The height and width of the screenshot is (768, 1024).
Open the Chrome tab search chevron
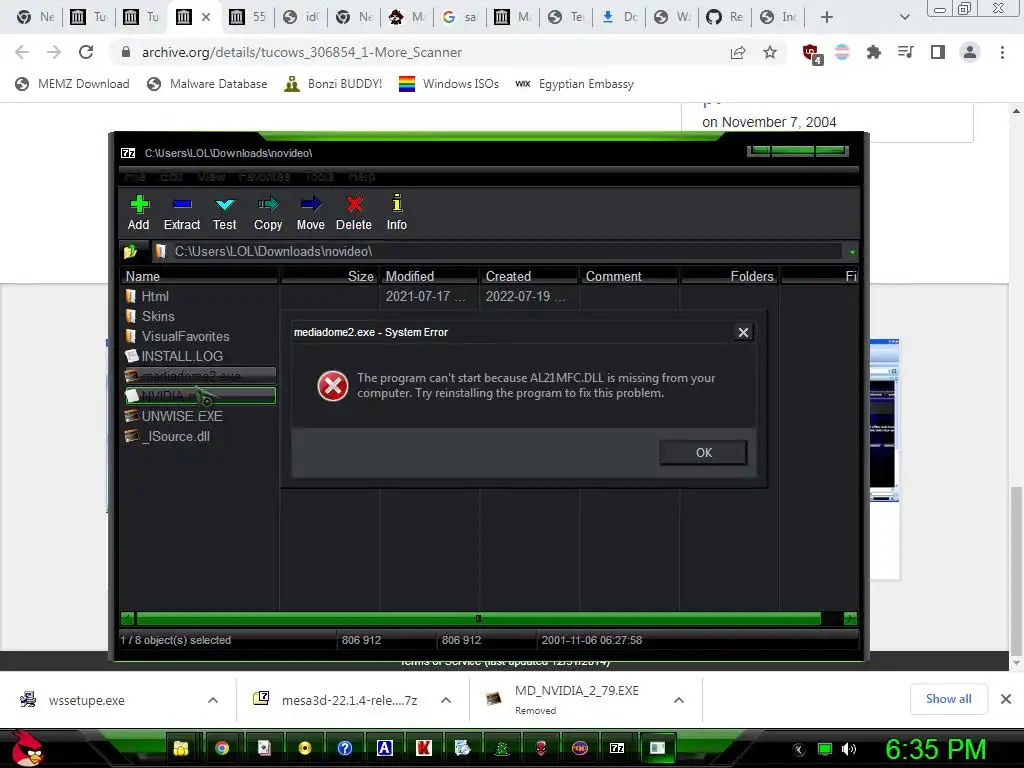coord(904,18)
